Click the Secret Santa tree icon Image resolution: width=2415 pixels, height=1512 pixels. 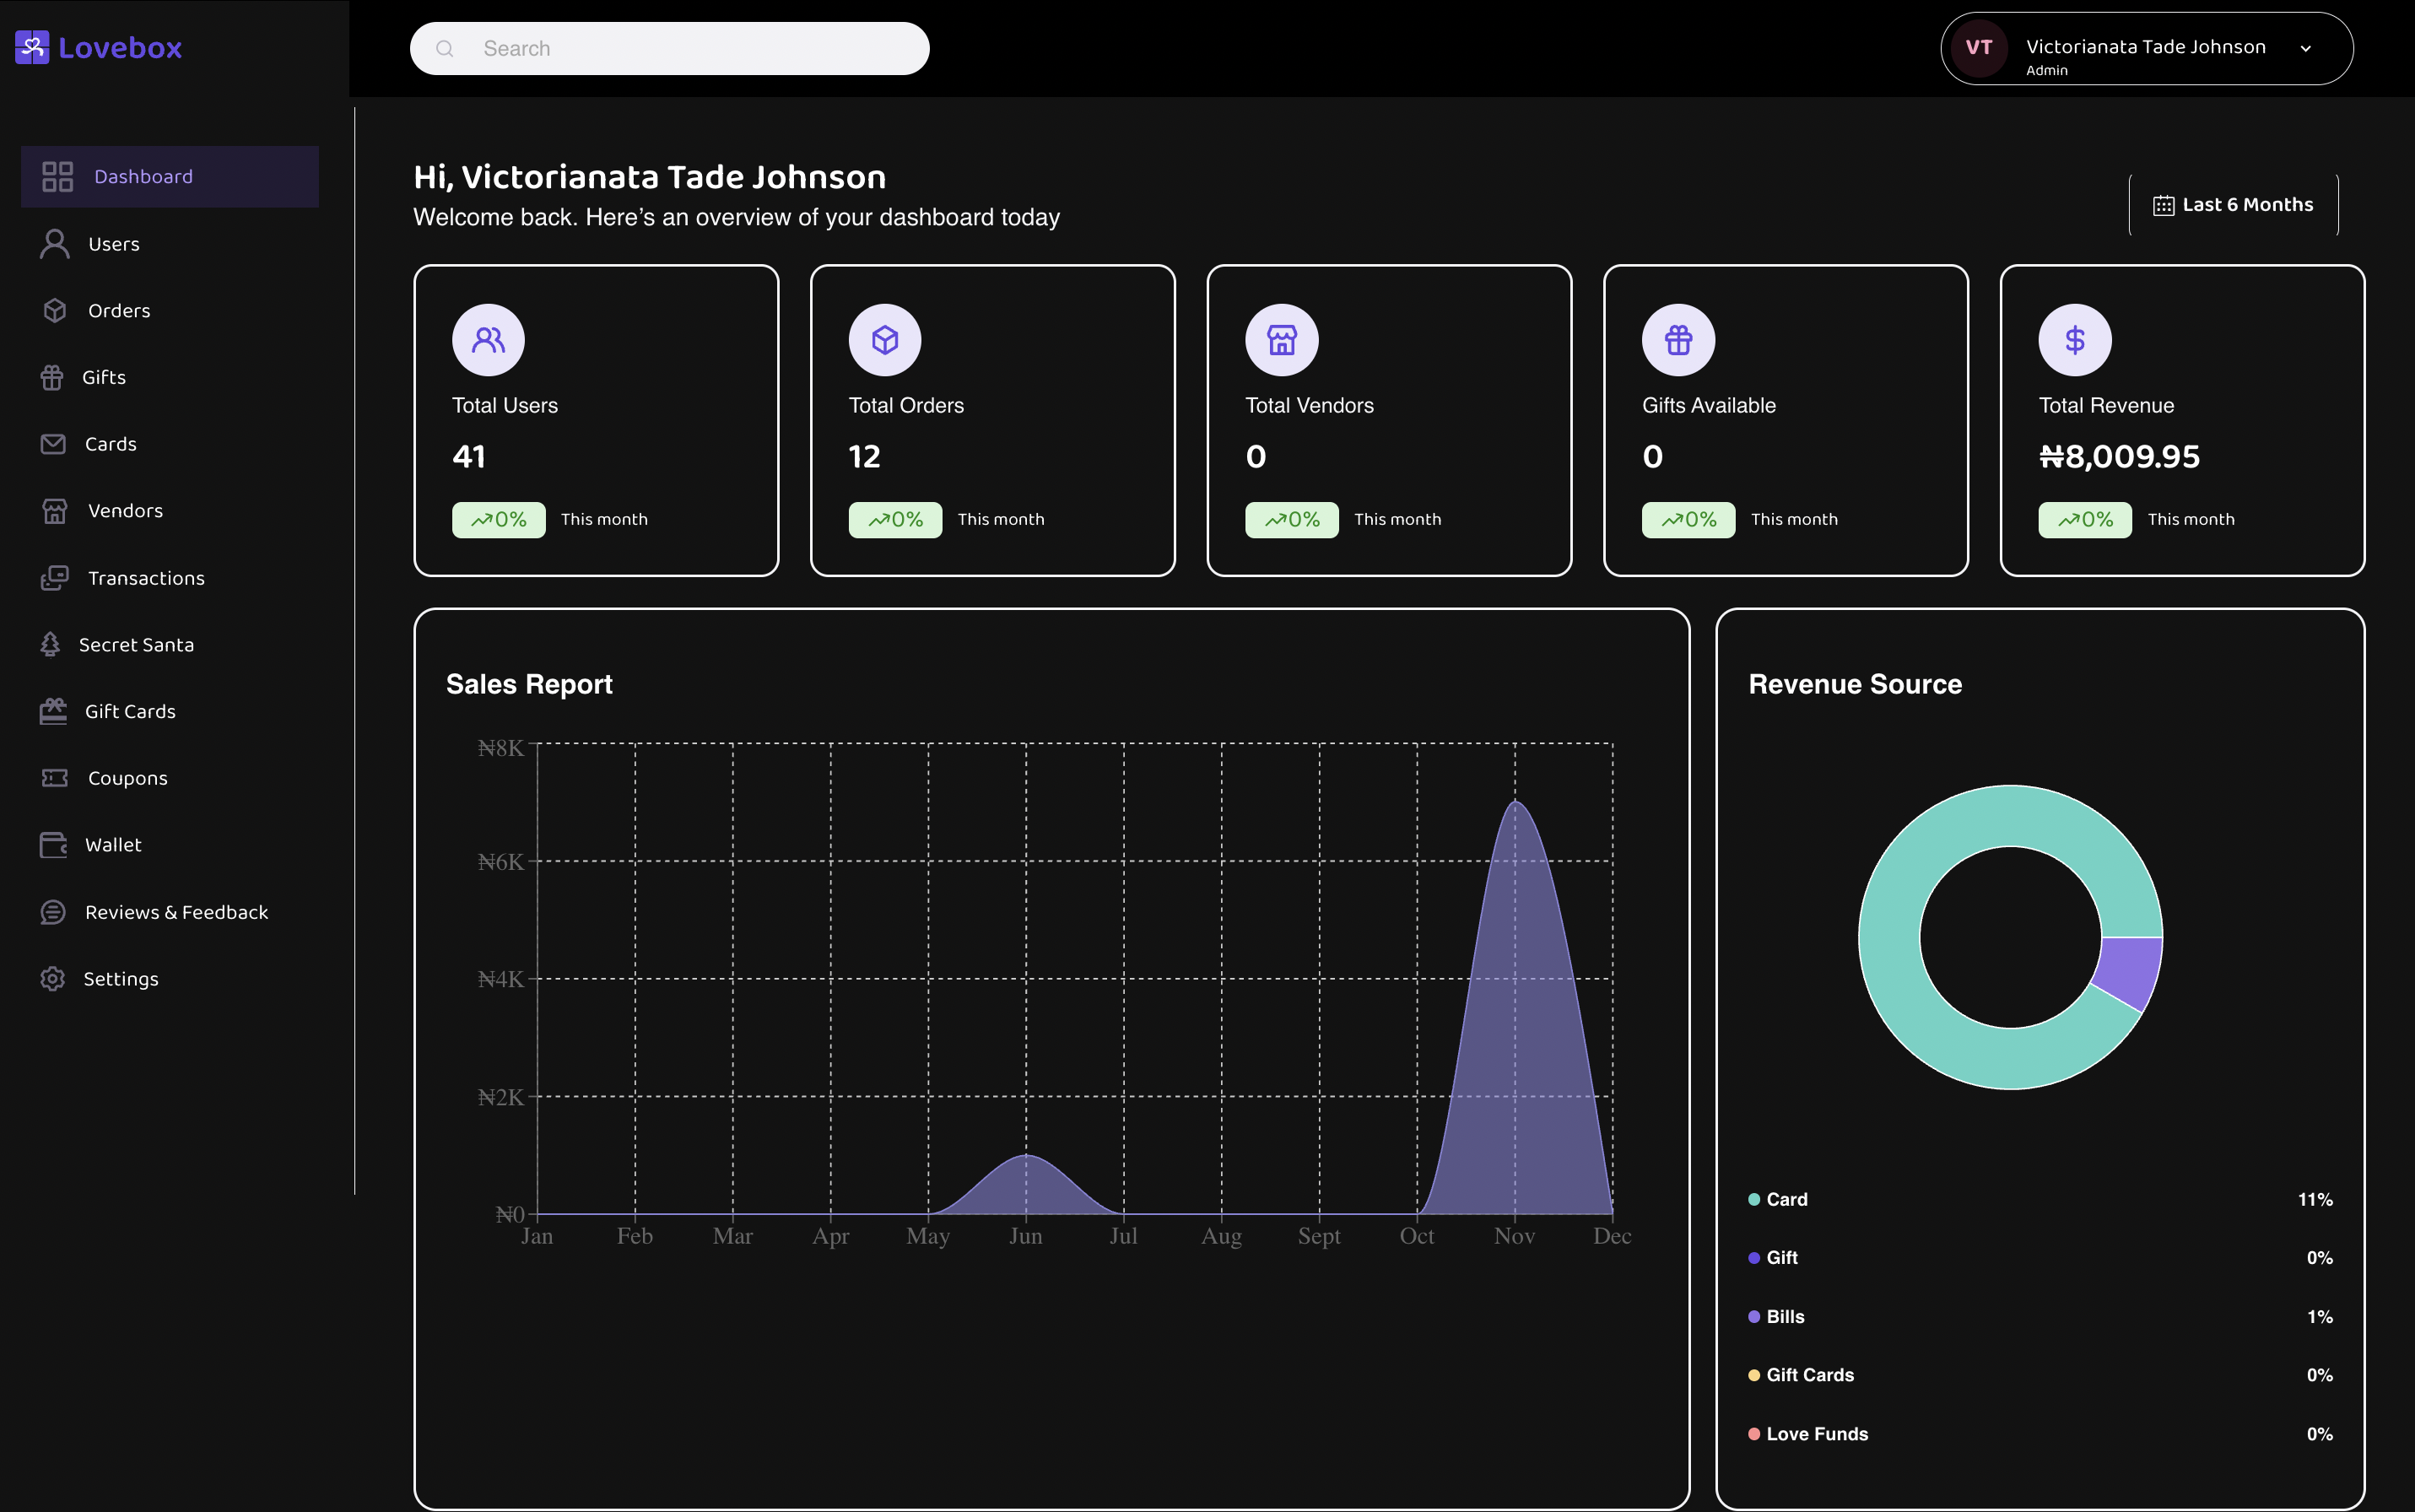pos(50,645)
